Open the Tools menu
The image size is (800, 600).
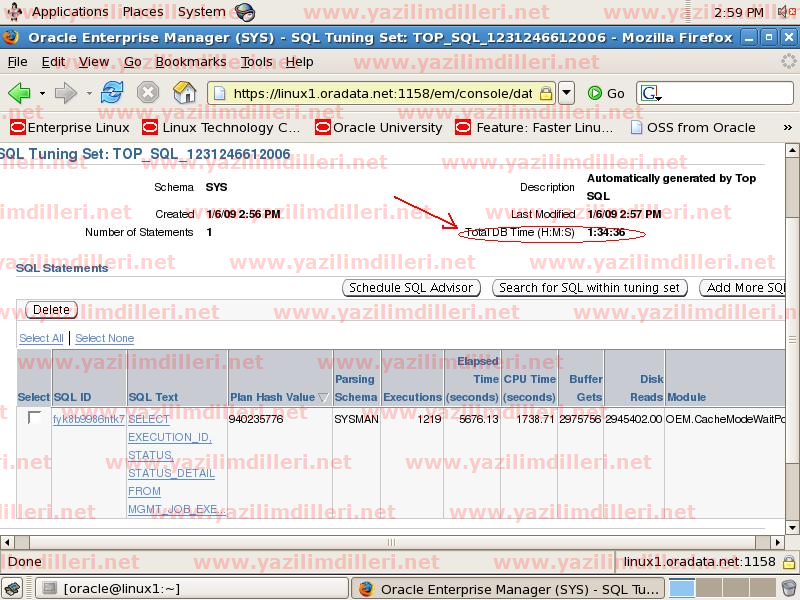[x=256, y=61]
